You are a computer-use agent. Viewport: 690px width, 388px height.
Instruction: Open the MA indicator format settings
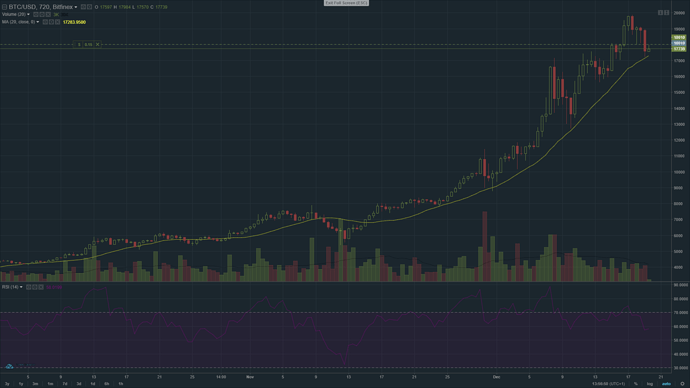click(51, 22)
